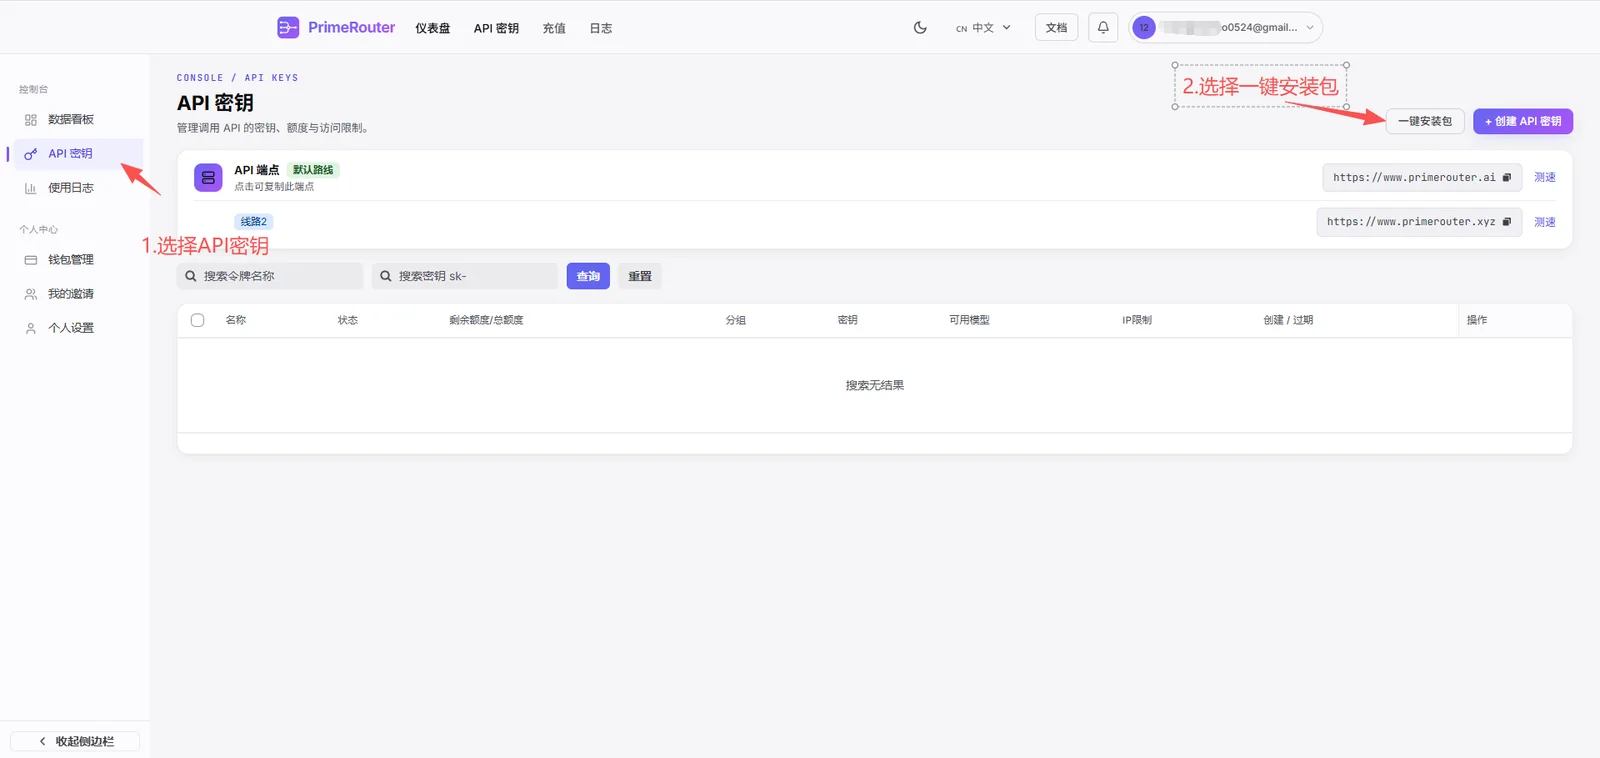Viewport: 1600px width, 758px height.
Task: Click the CONSOLE breadcrumb
Action: [200, 78]
